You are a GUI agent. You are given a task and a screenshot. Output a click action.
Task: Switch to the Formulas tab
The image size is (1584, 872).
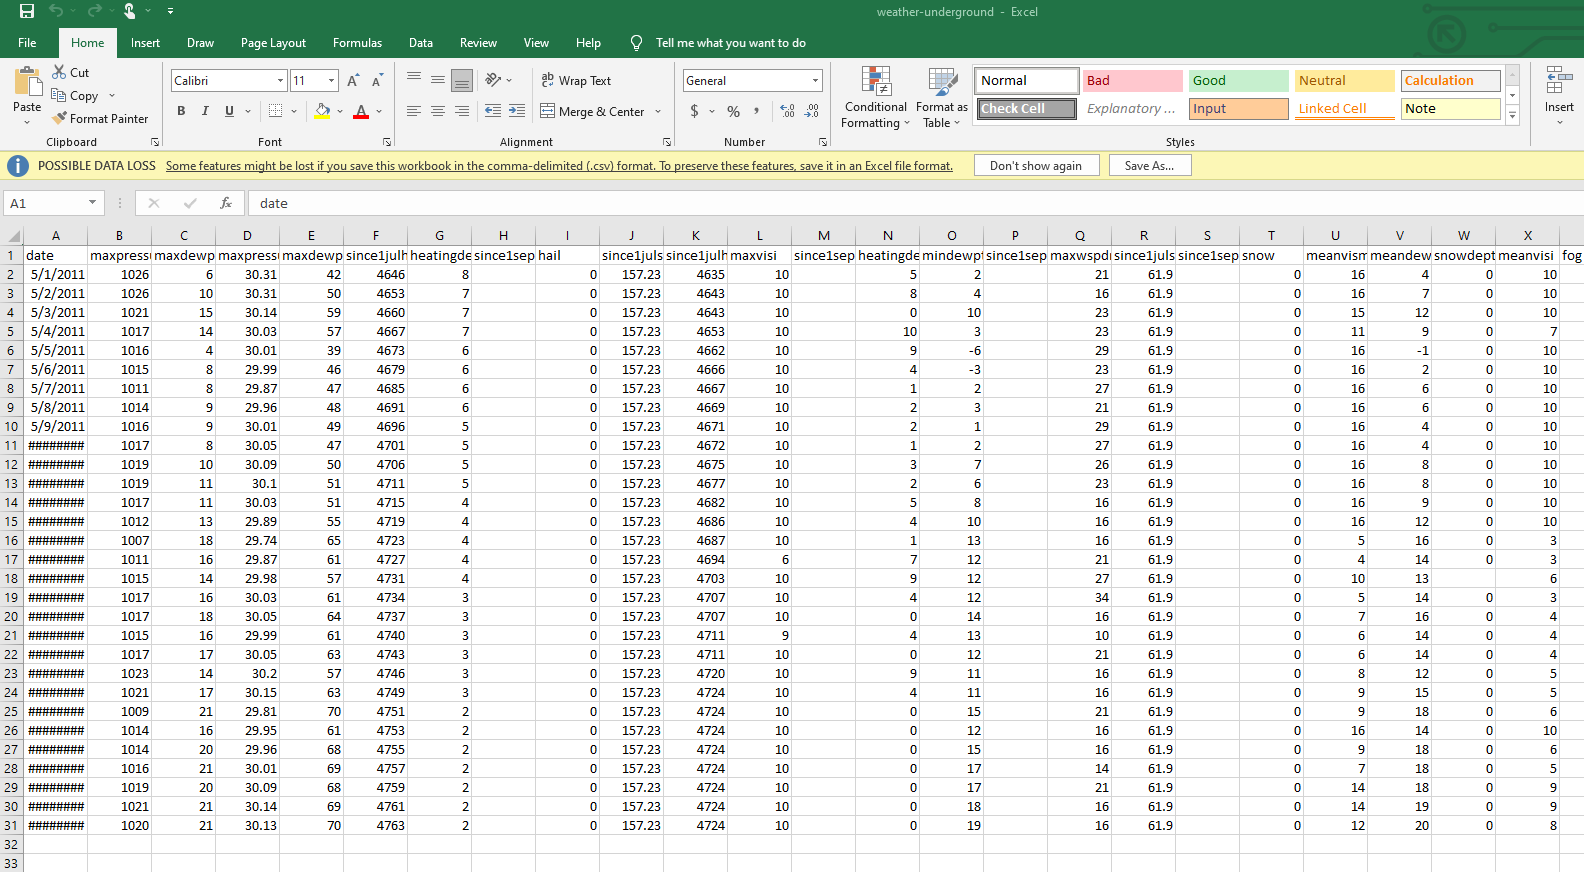(x=357, y=43)
